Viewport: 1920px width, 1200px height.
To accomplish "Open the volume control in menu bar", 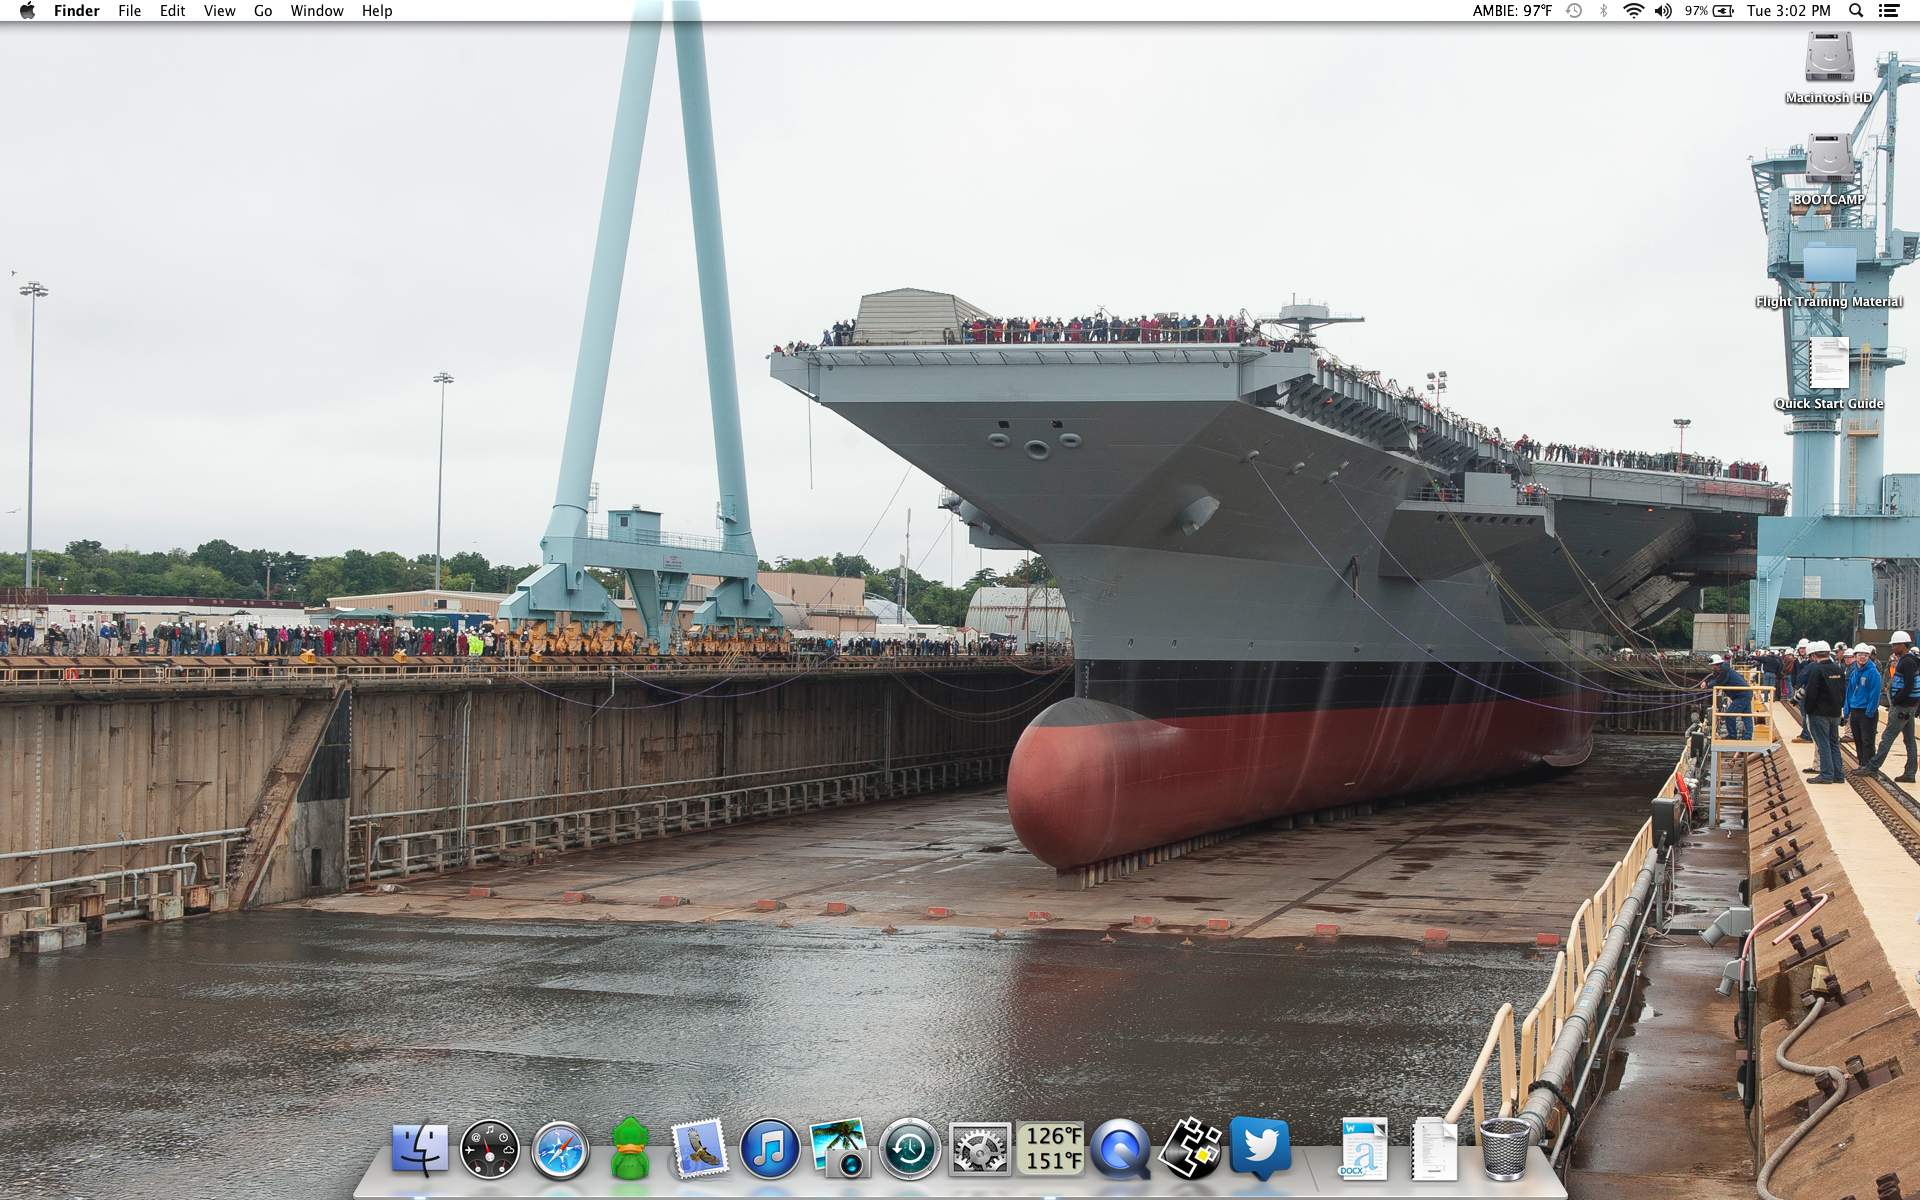I will (x=1663, y=11).
